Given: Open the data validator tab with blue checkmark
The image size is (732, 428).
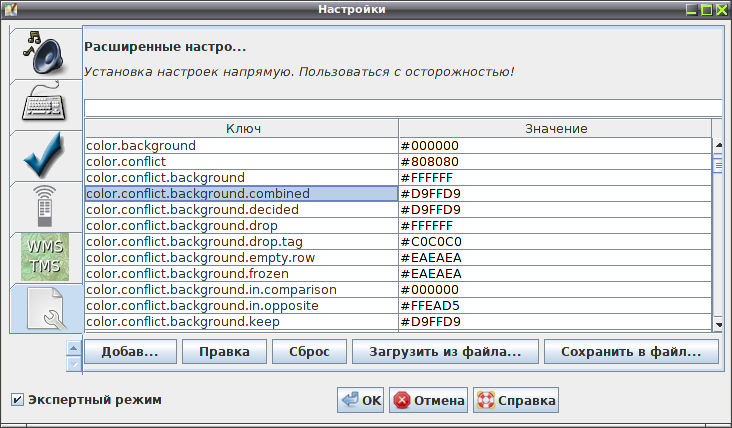Looking at the screenshot, I should point(46,156).
